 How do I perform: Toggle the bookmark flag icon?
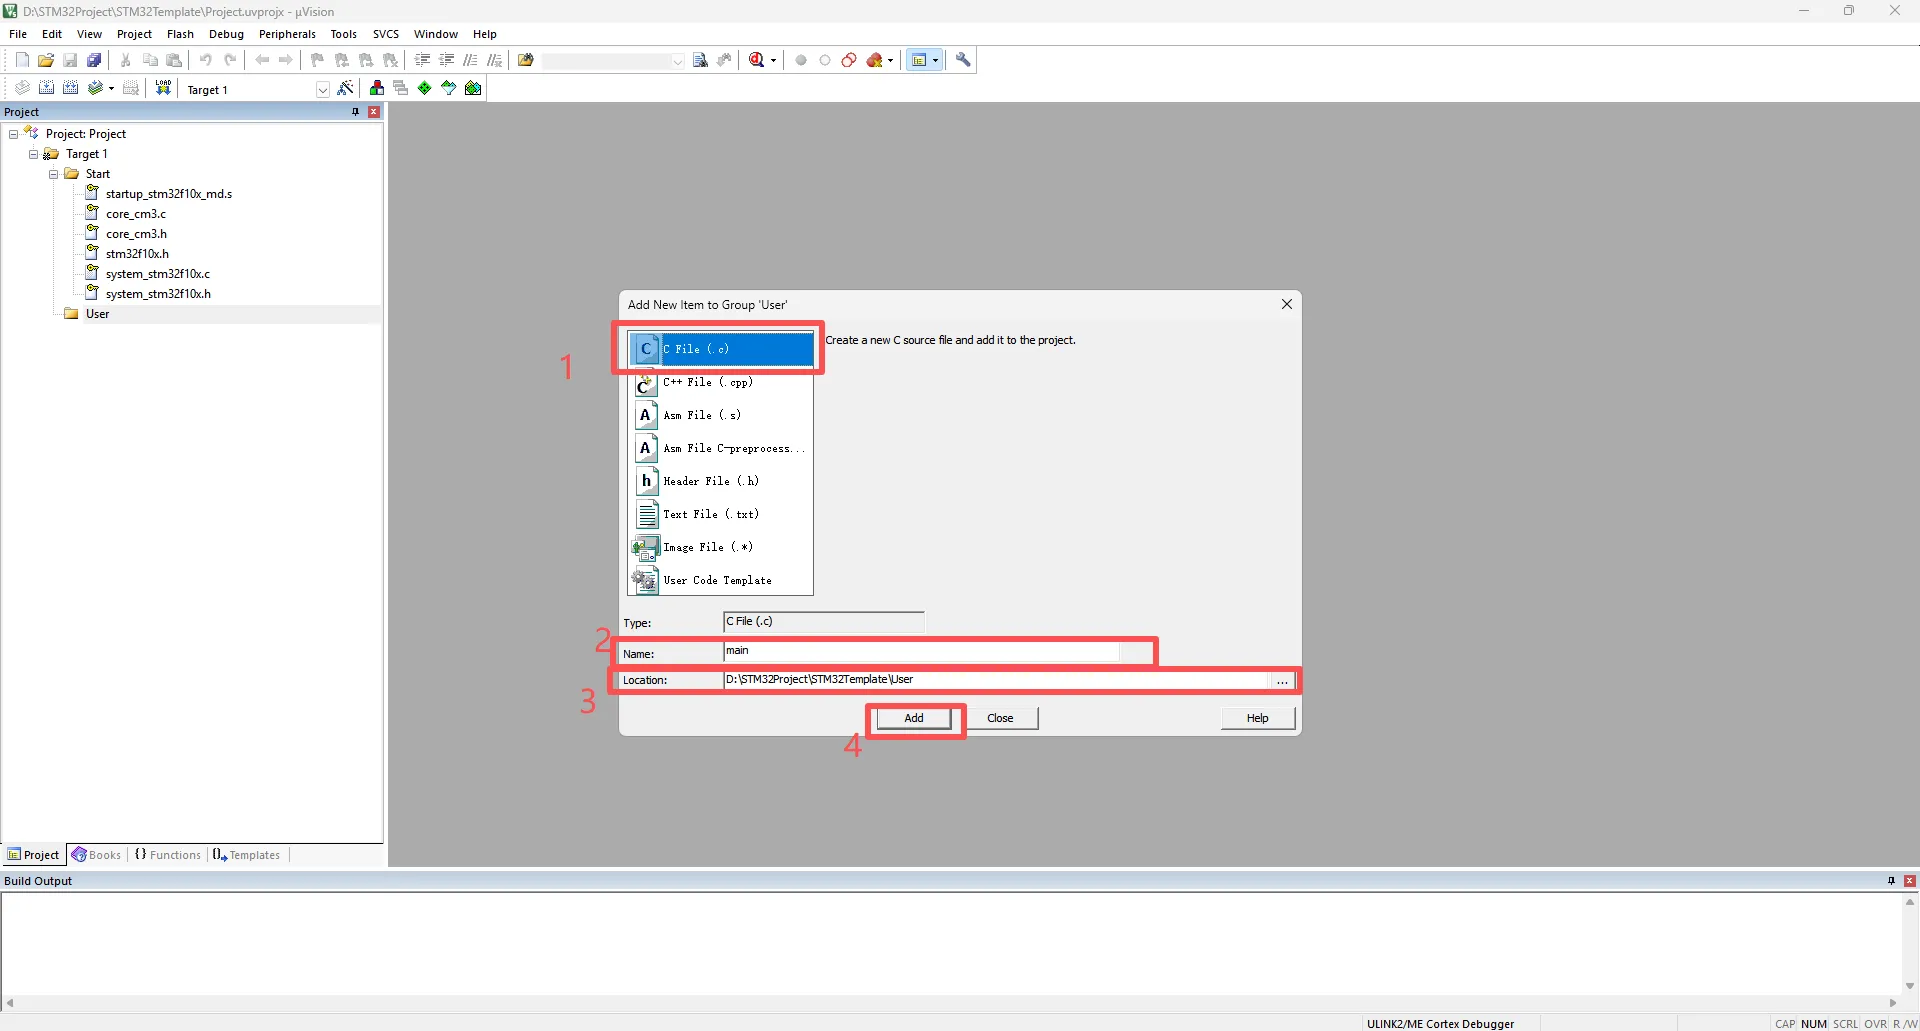(318, 60)
